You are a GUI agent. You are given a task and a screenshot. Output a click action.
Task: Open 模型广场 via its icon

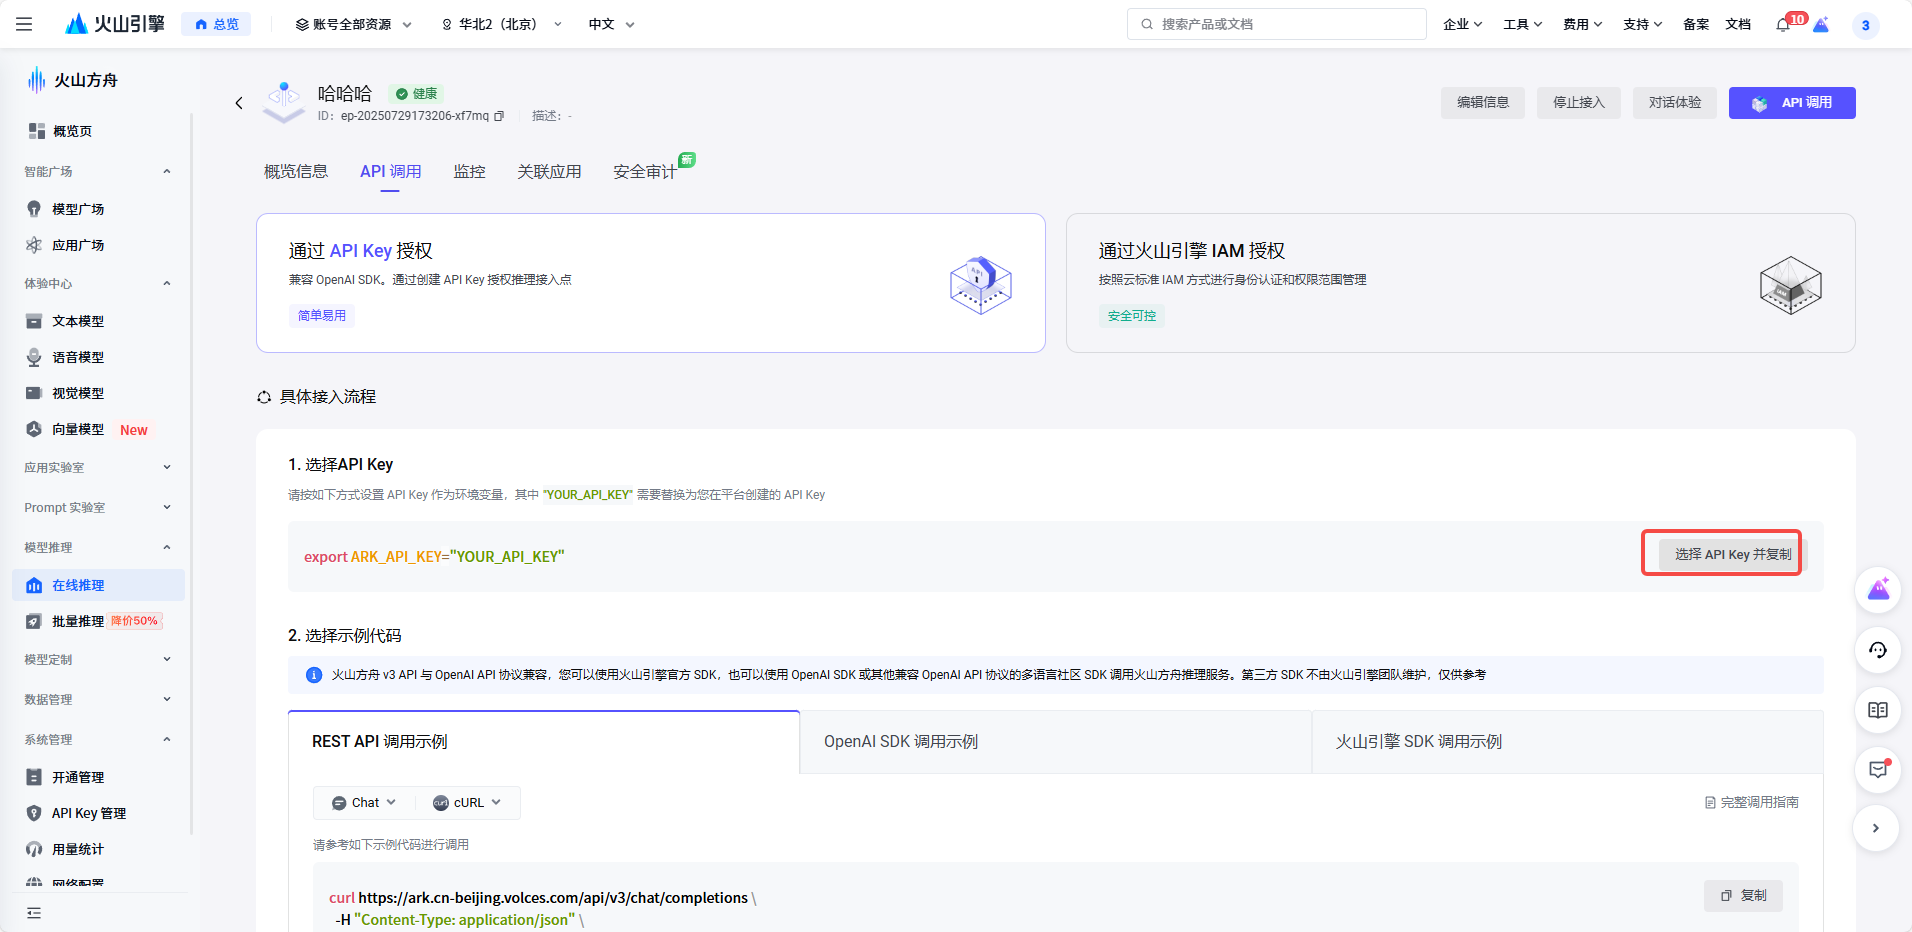pyautogui.click(x=34, y=209)
